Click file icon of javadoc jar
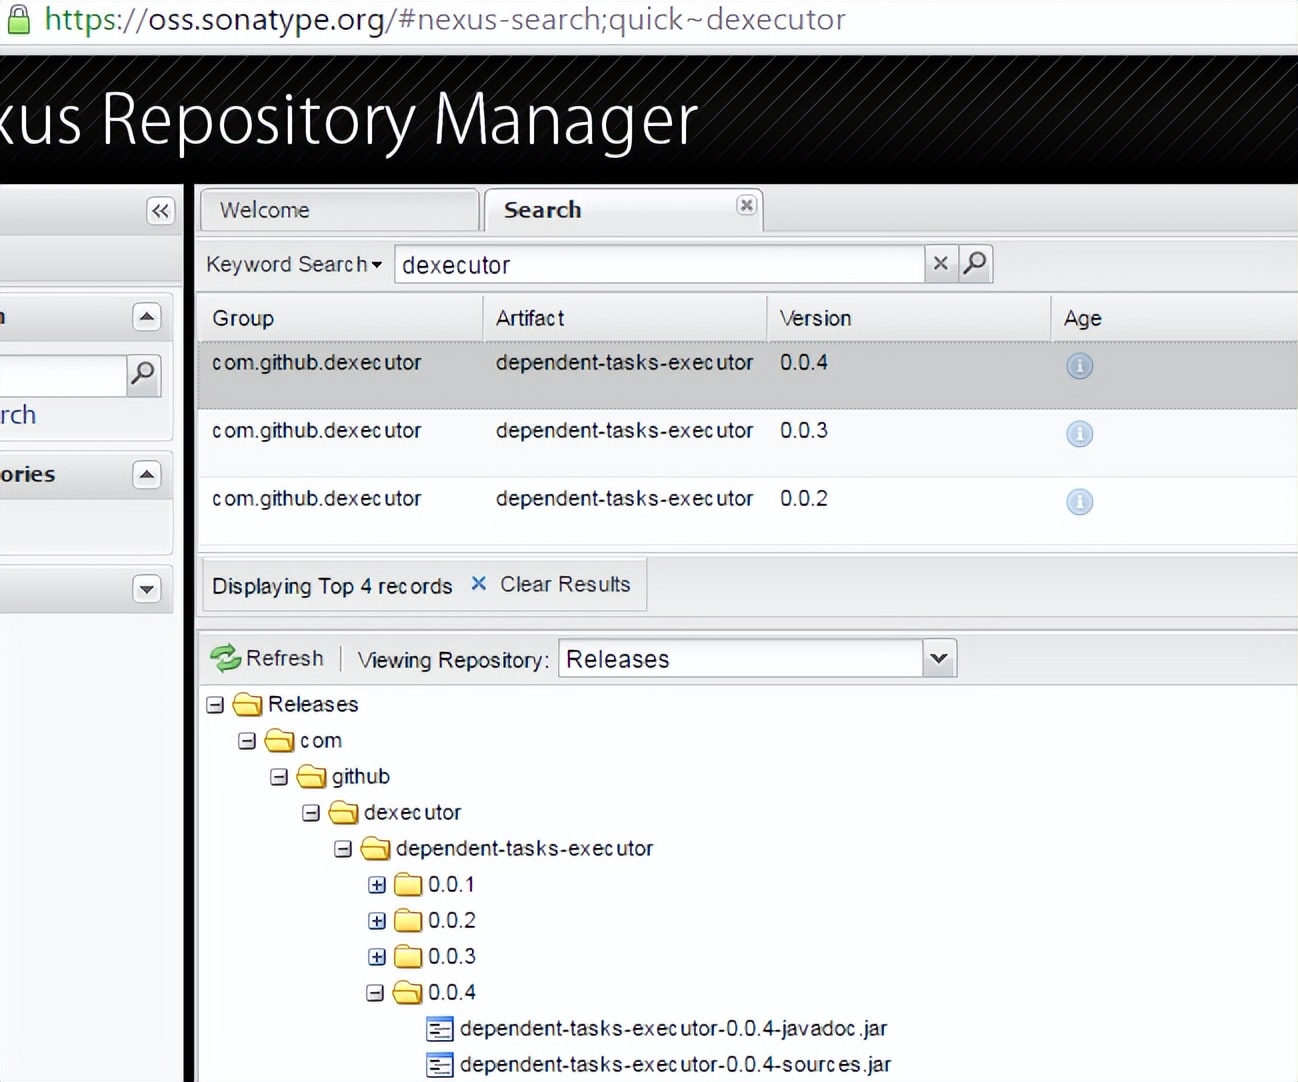The image size is (1298, 1082). click(x=440, y=1029)
